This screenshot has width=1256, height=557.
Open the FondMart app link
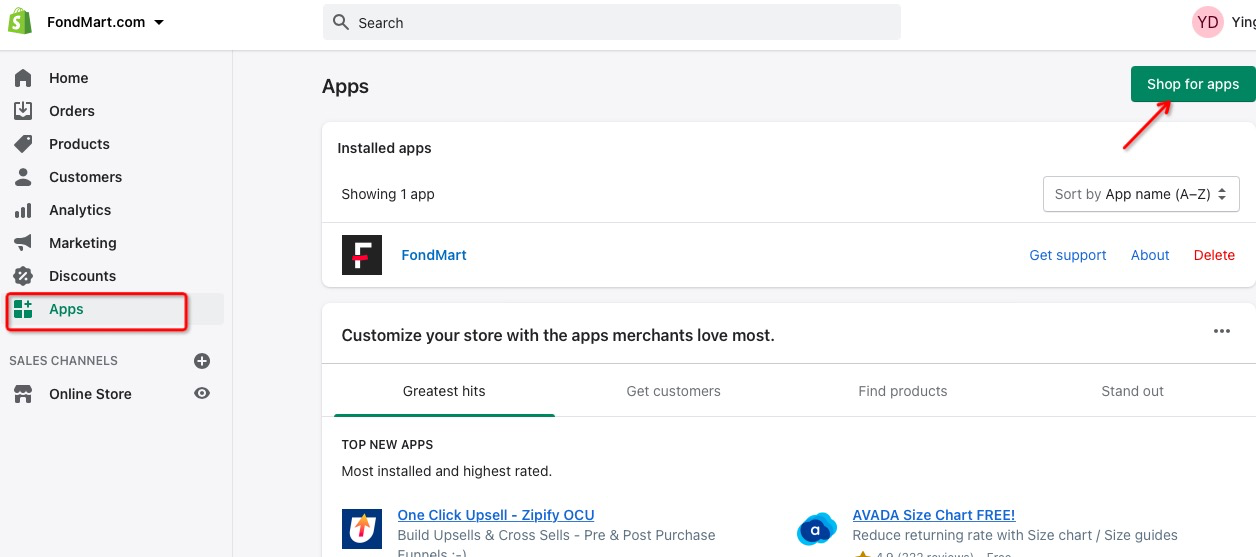coord(434,255)
